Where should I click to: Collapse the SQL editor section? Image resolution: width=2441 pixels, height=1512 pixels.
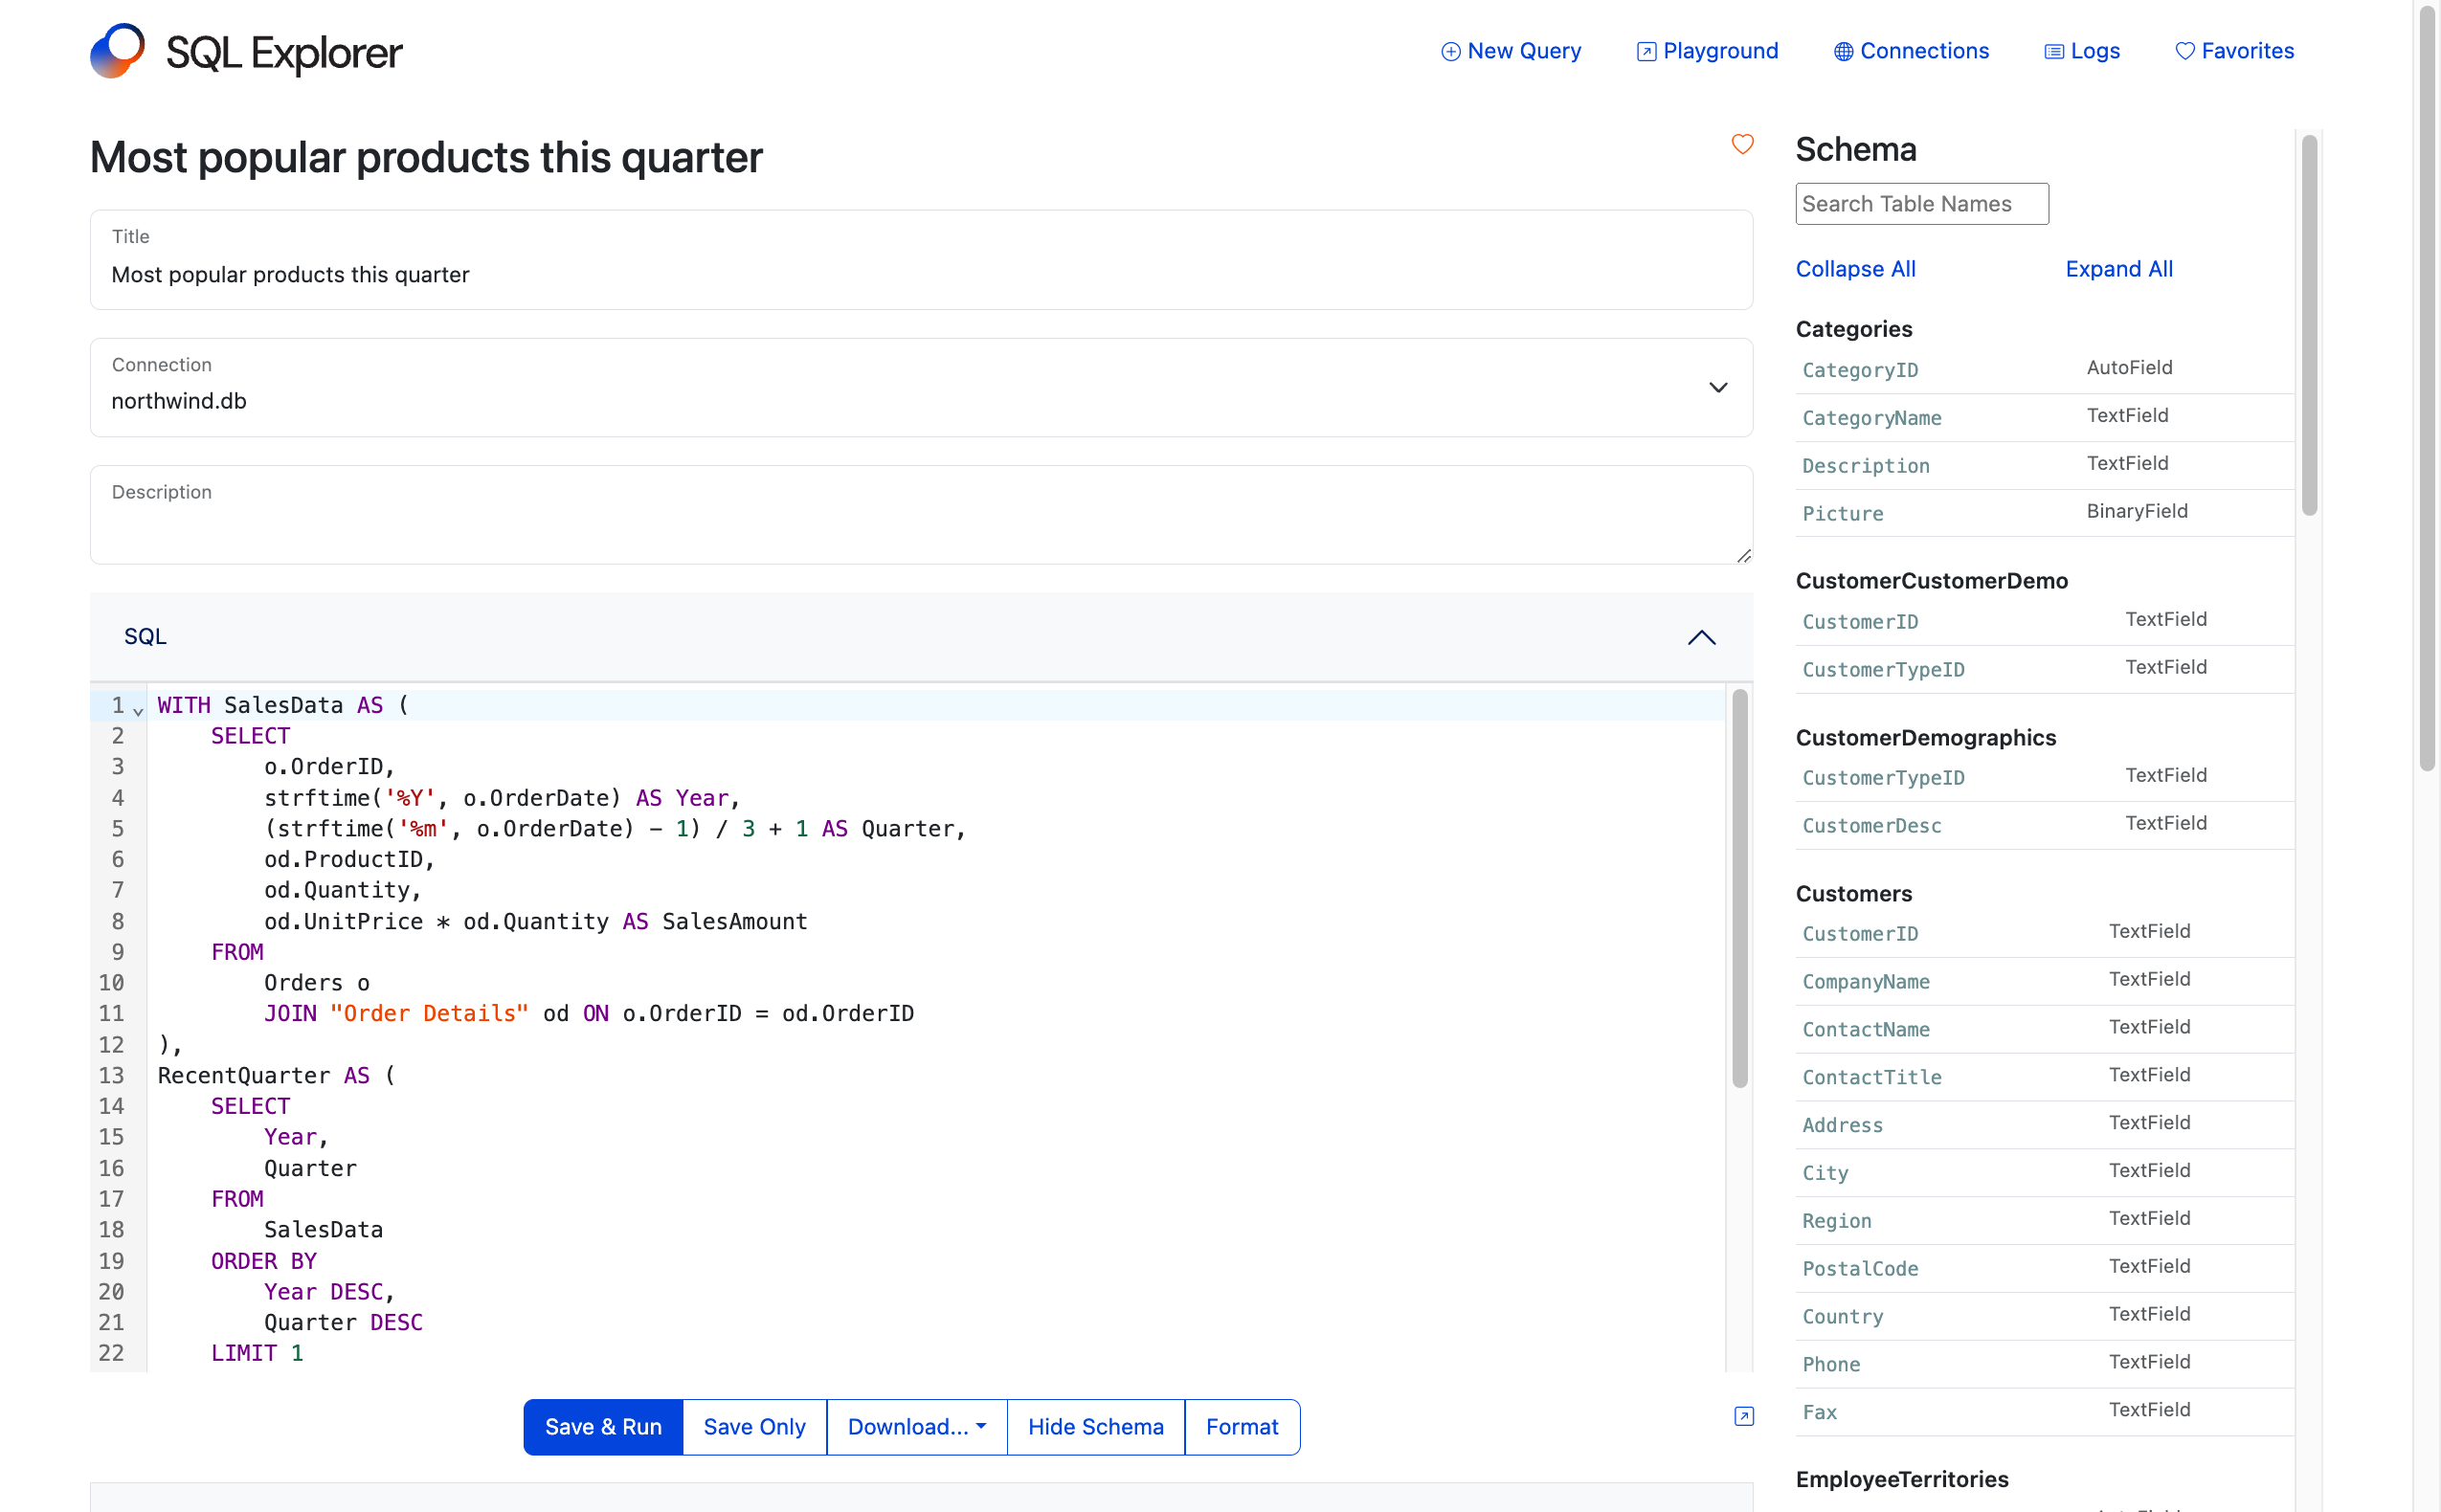[x=1702, y=636]
